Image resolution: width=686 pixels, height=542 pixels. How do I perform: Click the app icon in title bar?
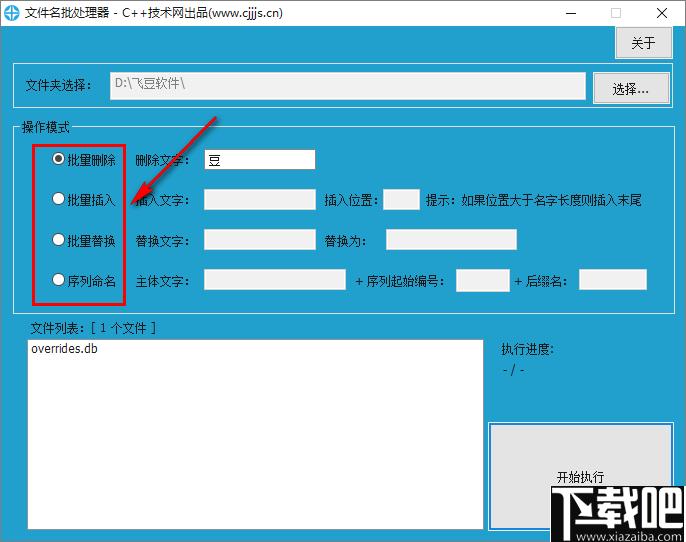(12, 13)
